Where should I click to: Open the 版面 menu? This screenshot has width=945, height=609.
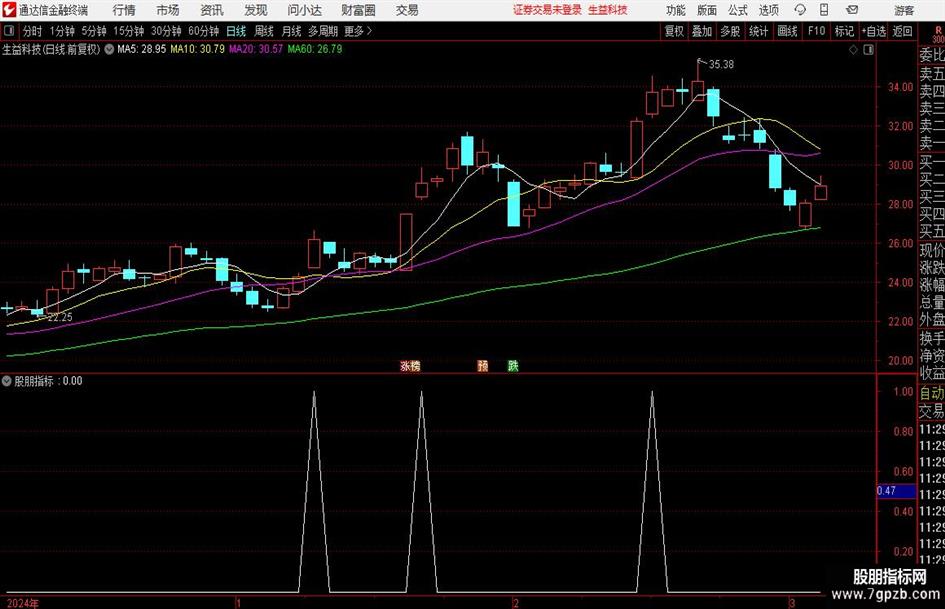[x=706, y=10]
